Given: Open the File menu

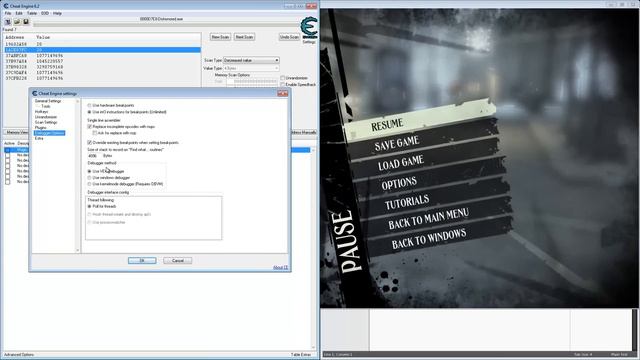Looking at the screenshot, I should click(x=8, y=13).
